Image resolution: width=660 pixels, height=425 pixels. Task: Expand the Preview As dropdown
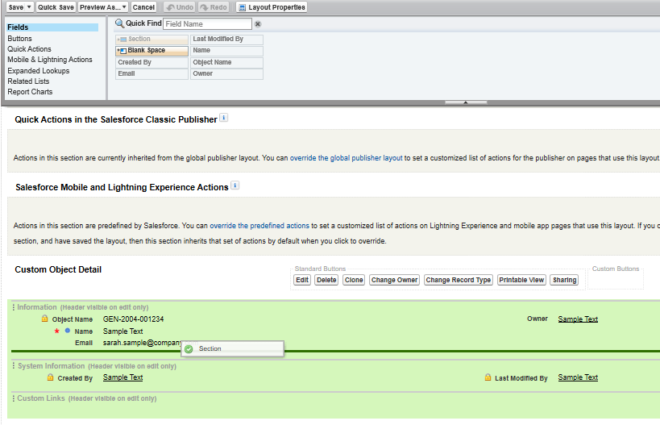click(x=123, y=7)
